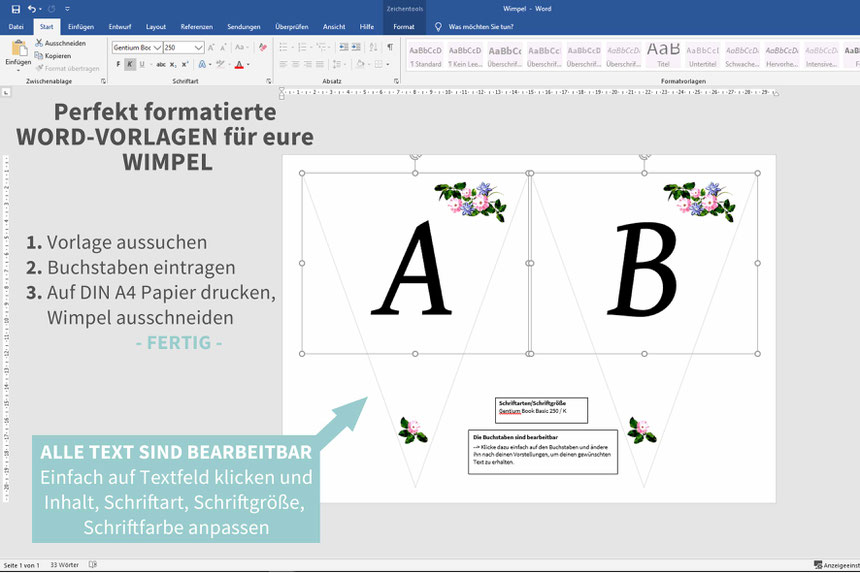Click the decrease indent icon
Screen dimensions: 860x573
(343, 47)
